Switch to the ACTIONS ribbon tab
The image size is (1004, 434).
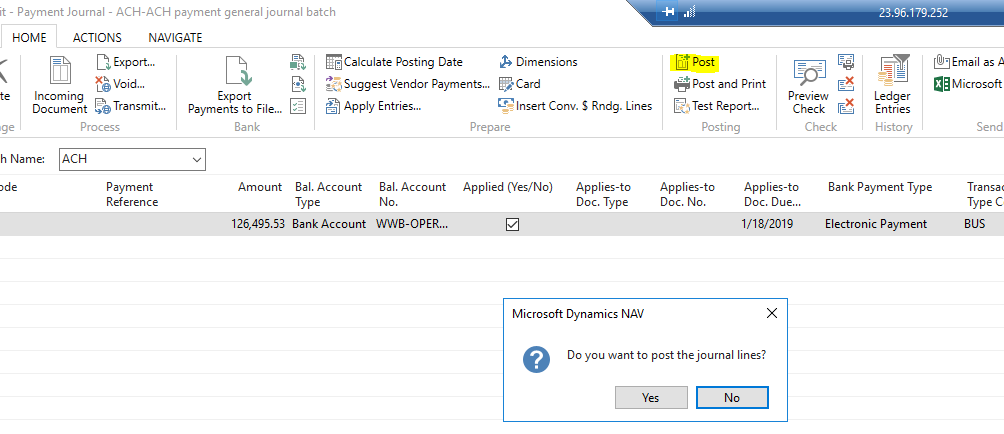click(97, 37)
